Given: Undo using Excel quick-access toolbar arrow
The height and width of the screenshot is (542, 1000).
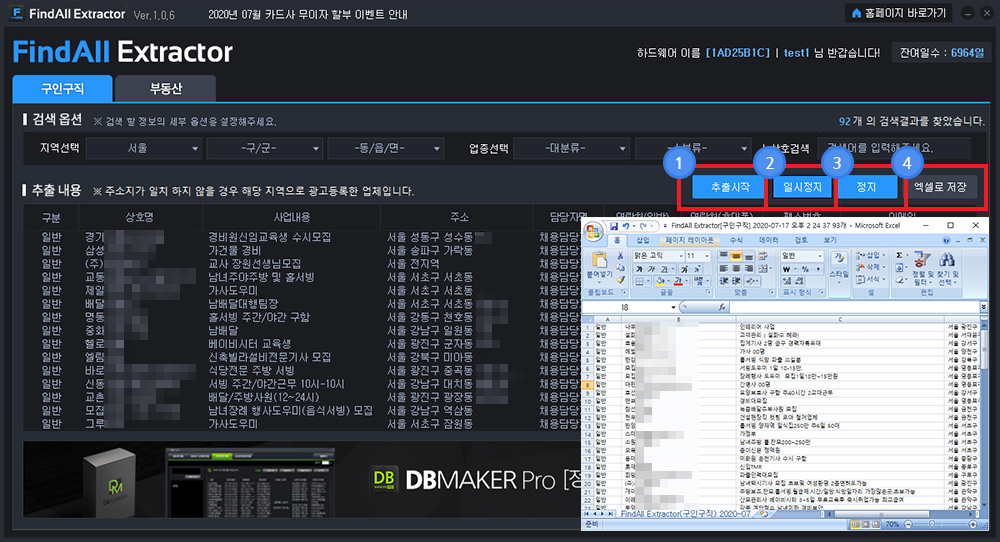Looking at the screenshot, I should [x=626, y=226].
